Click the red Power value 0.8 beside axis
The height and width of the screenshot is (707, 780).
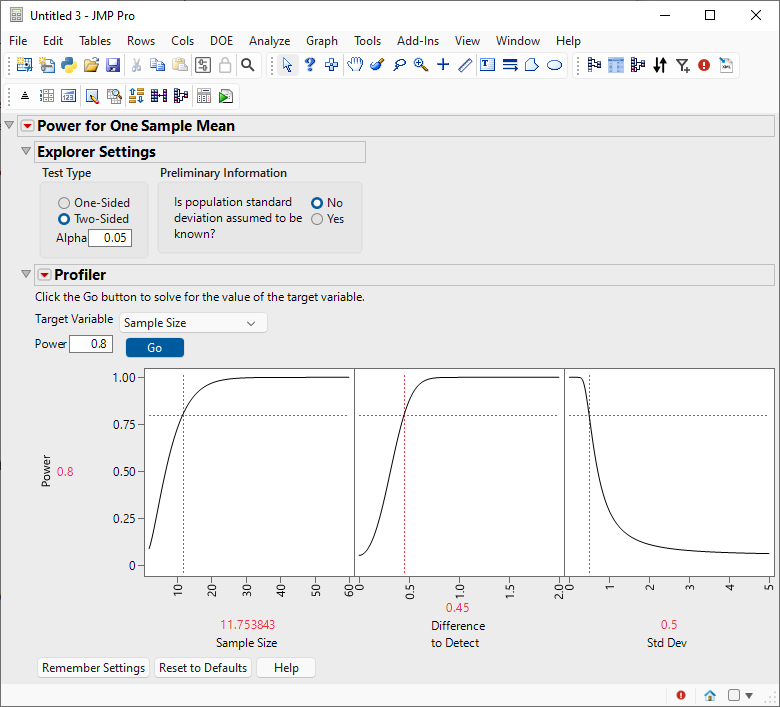point(65,472)
